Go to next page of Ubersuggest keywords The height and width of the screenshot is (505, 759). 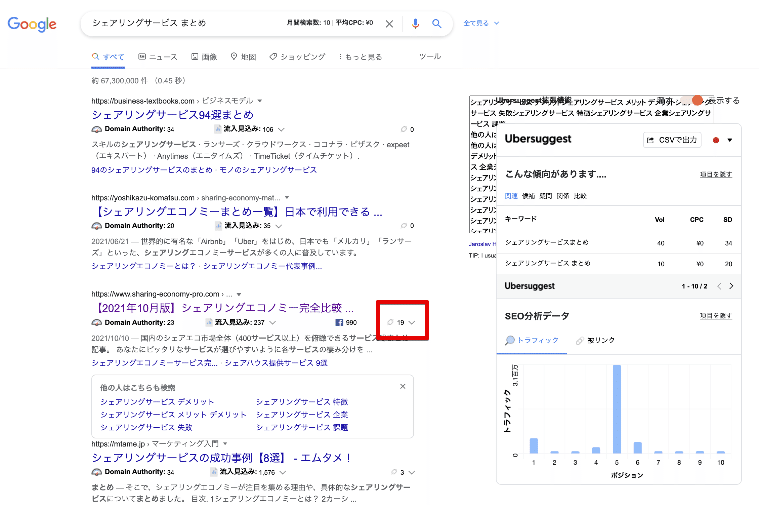pyautogui.click(x=731, y=286)
